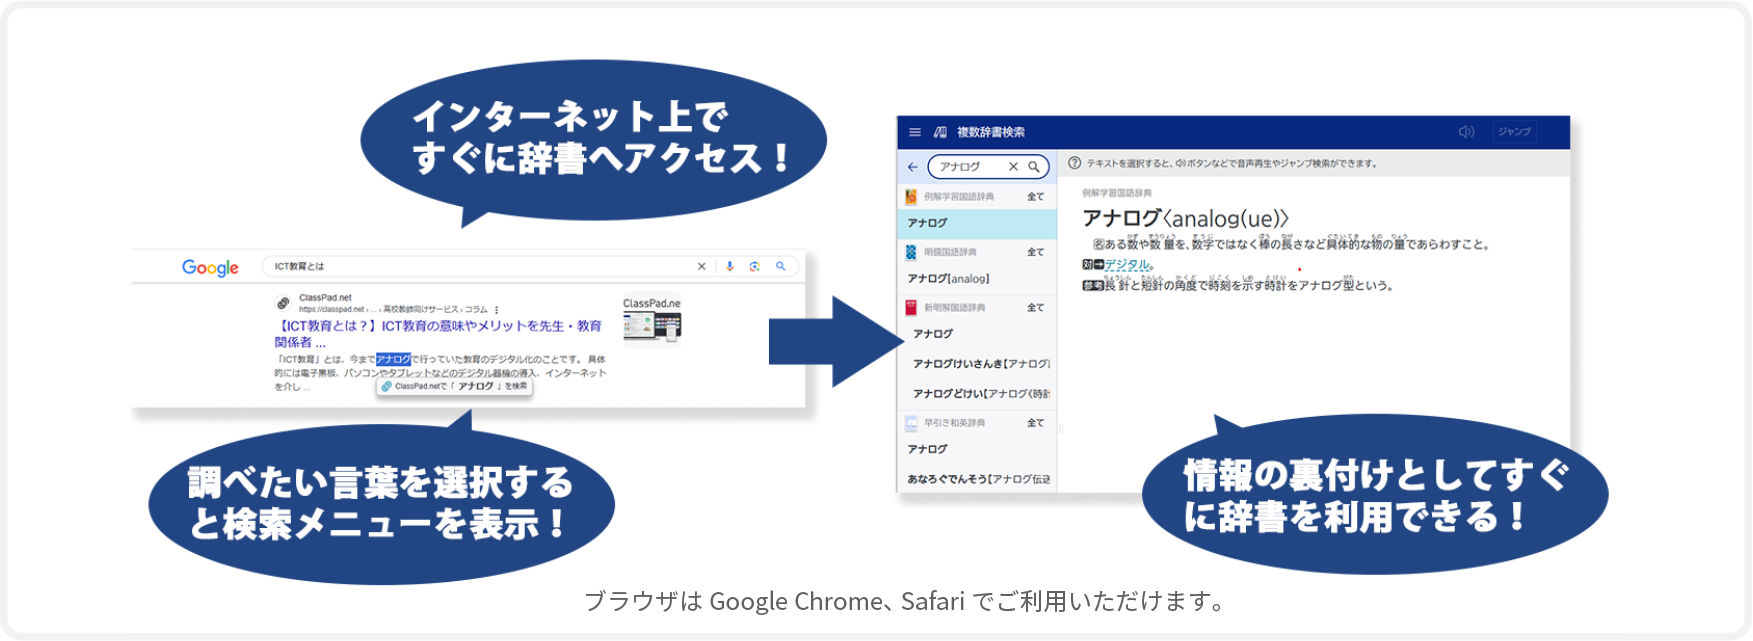Click the question mark help icon
The image size is (1753, 641).
(1074, 163)
